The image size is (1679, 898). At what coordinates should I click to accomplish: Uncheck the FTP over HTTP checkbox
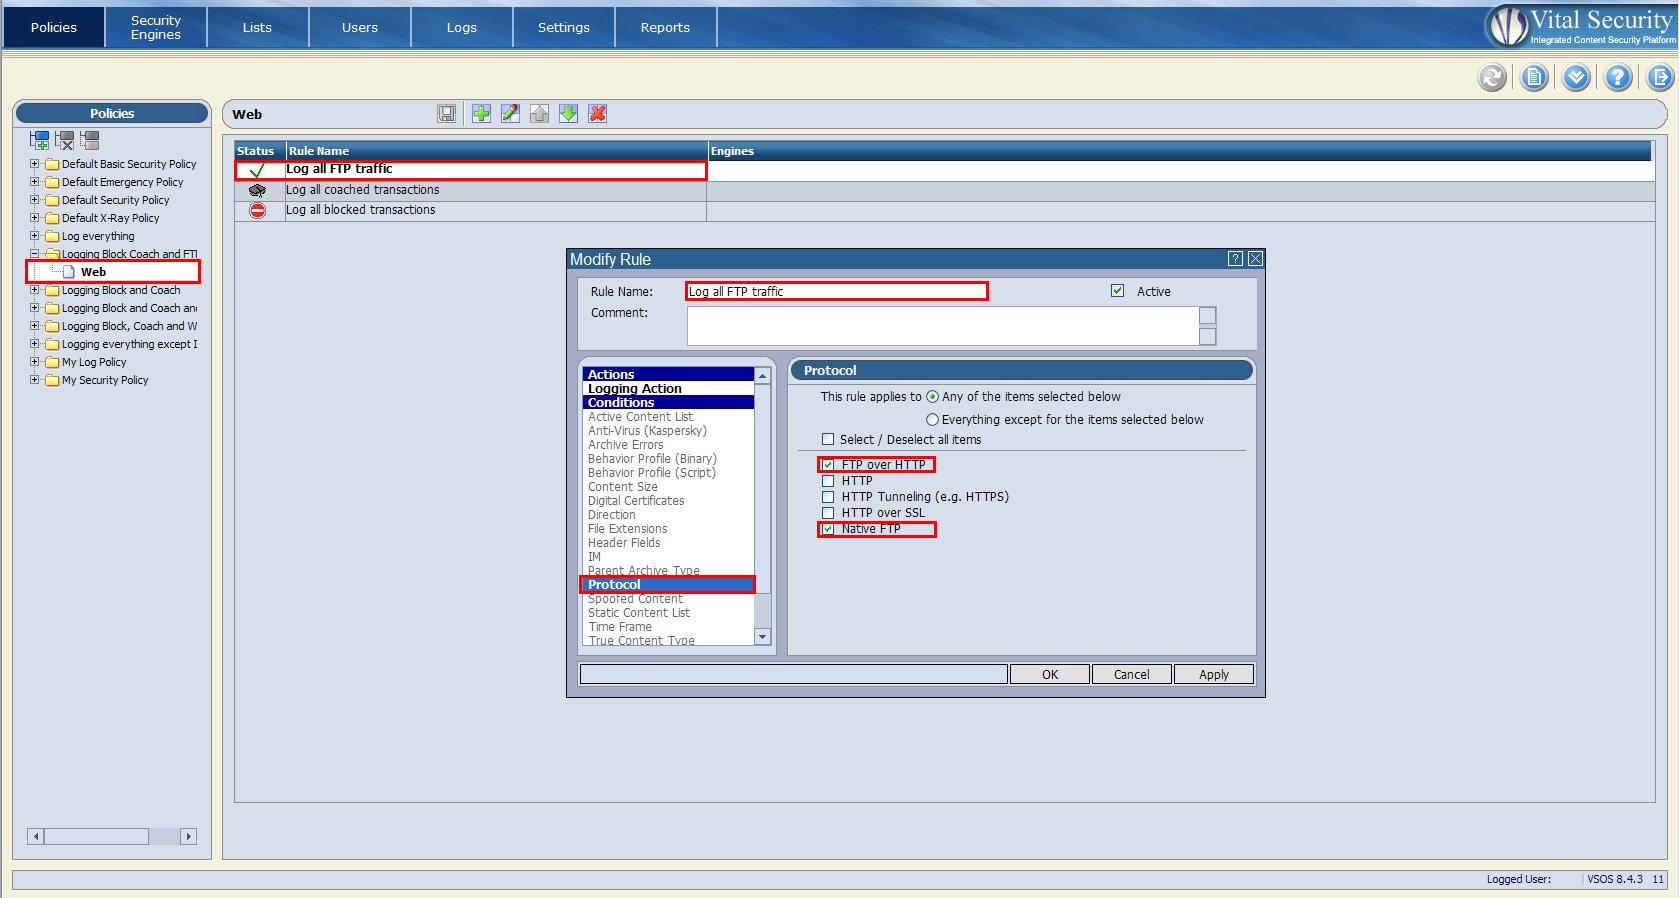tap(828, 465)
